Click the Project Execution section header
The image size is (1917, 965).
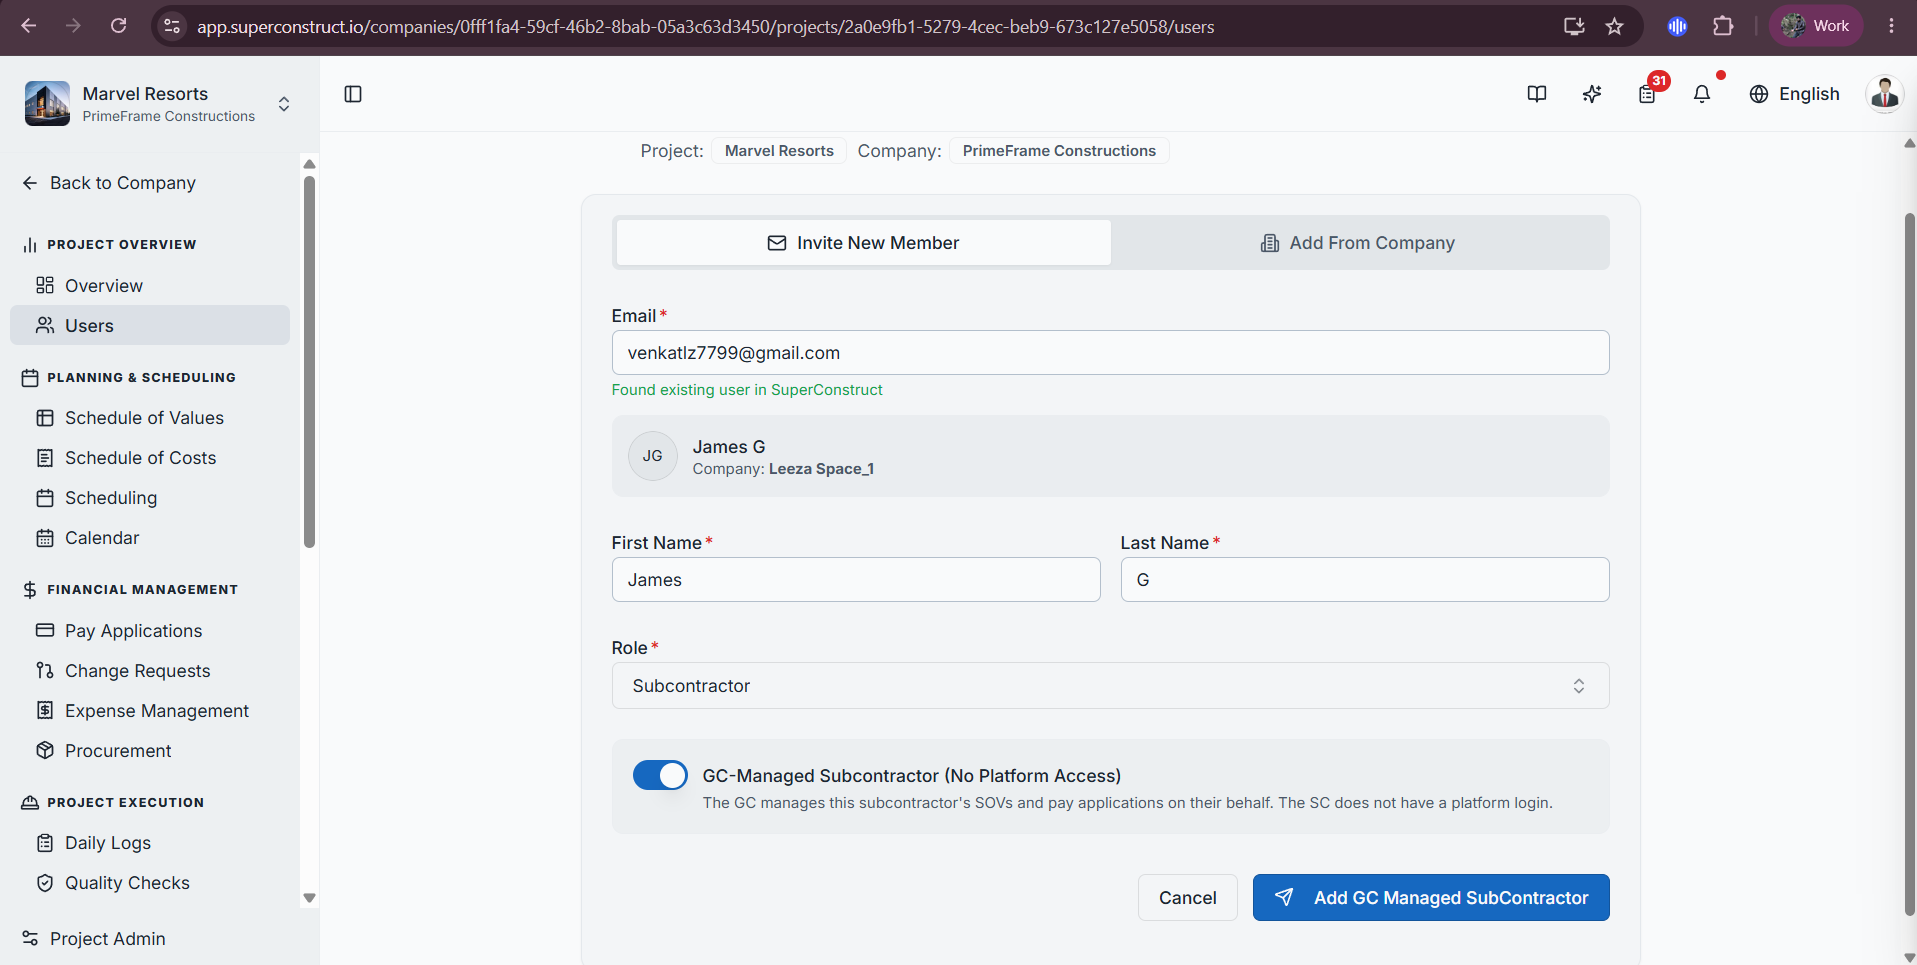pyautogui.click(x=125, y=803)
